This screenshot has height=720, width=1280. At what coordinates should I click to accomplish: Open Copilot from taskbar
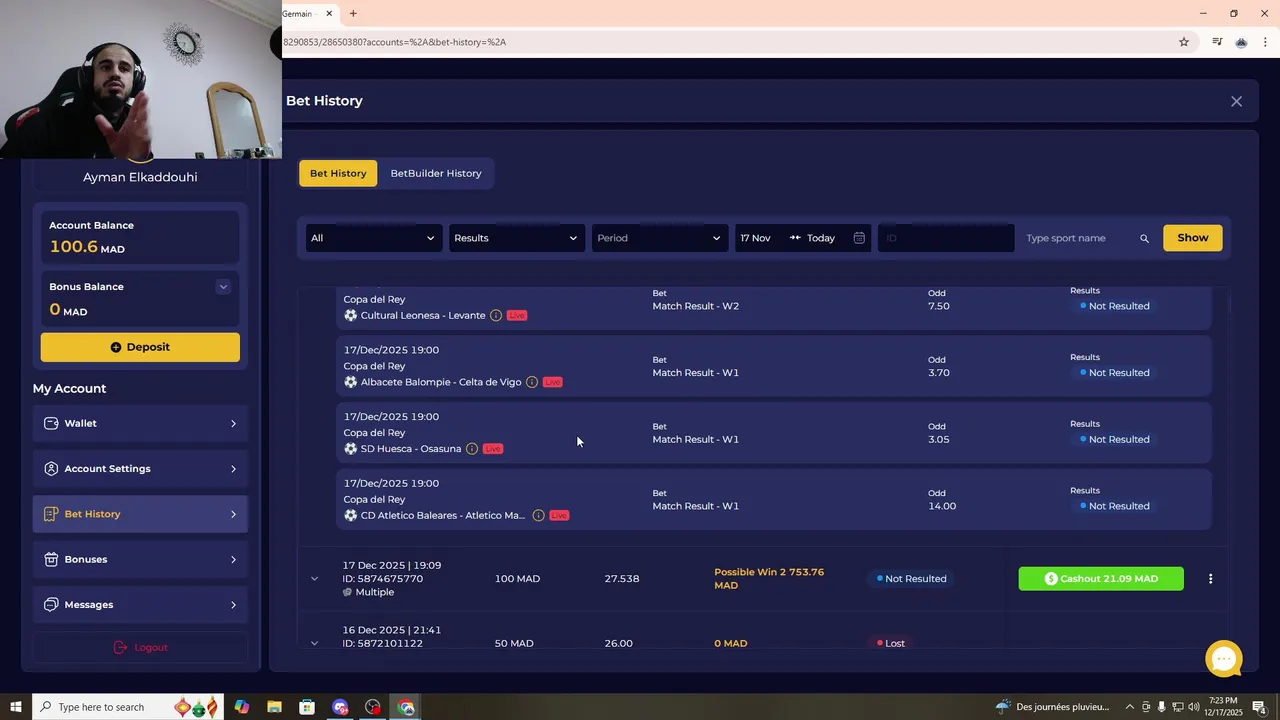(241, 707)
